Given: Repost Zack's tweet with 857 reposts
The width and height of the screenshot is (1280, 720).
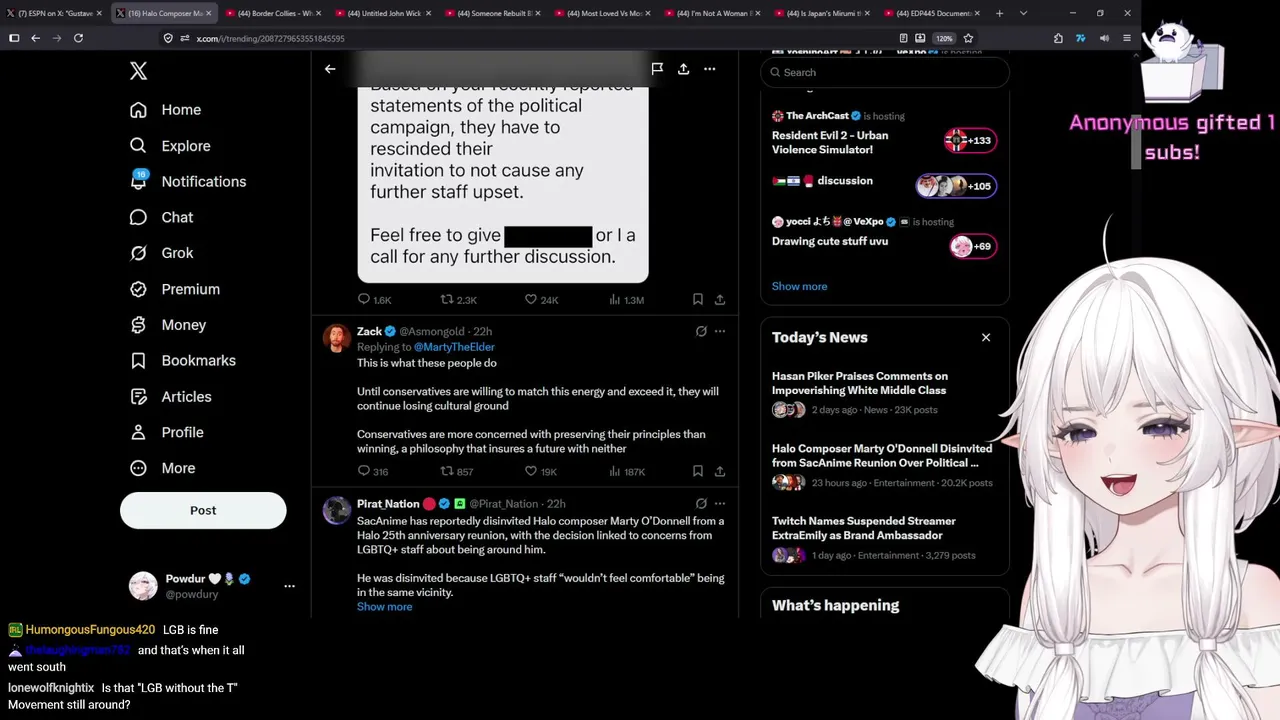Looking at the screenshot, I should tap(447, 471).
